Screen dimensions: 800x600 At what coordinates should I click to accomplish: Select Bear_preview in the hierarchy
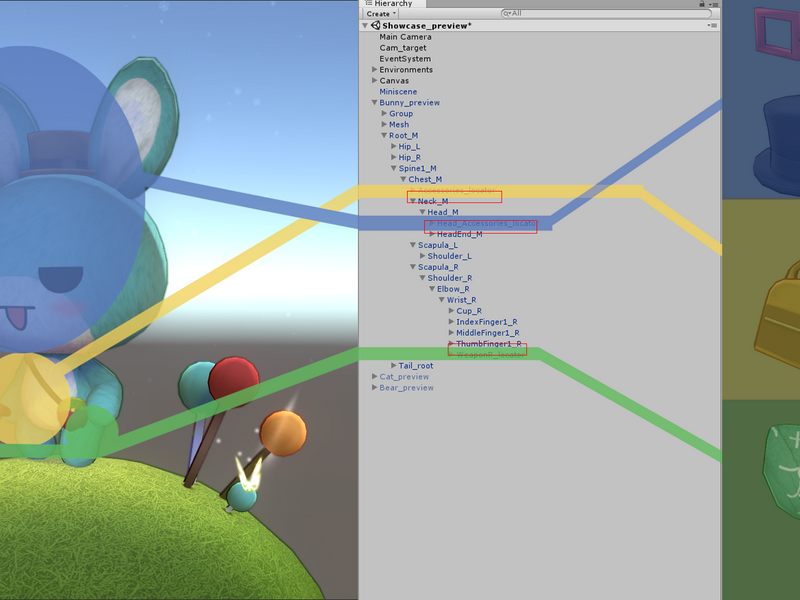pos(406,388)
